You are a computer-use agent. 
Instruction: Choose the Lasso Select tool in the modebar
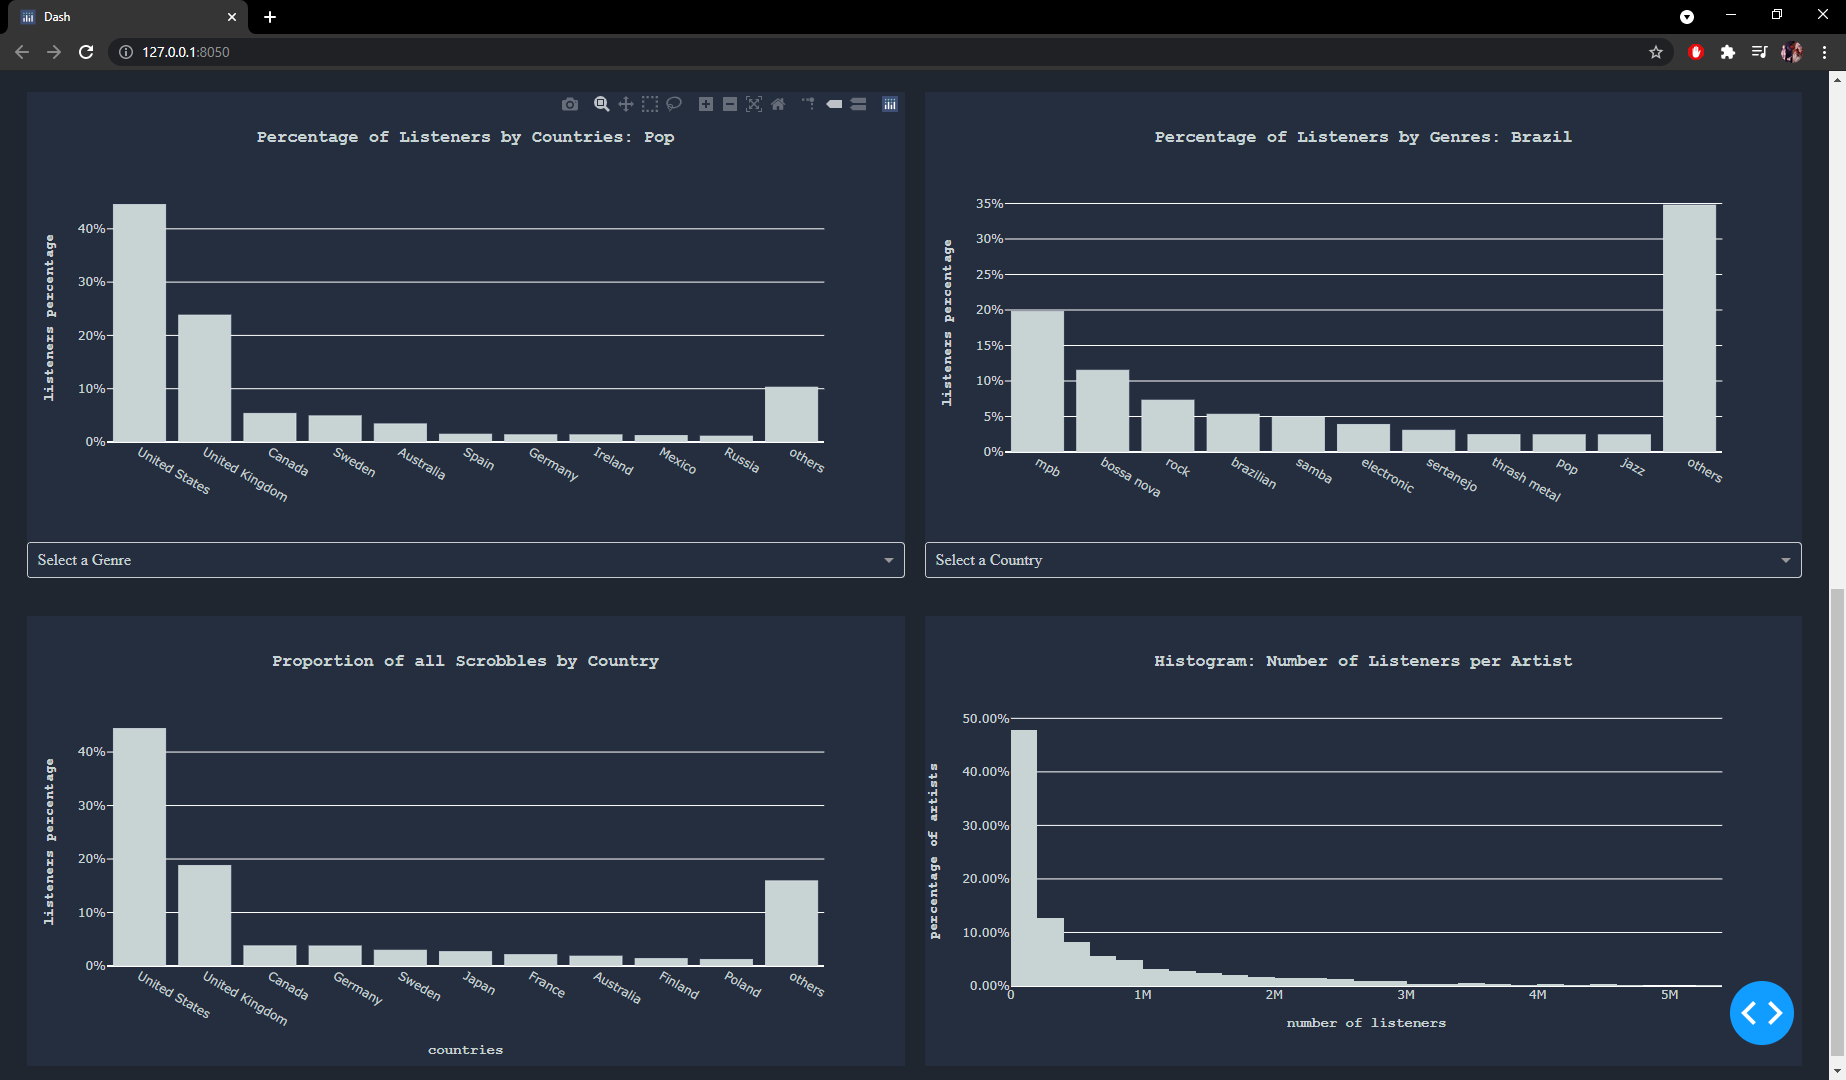click(x=674, y=104)
